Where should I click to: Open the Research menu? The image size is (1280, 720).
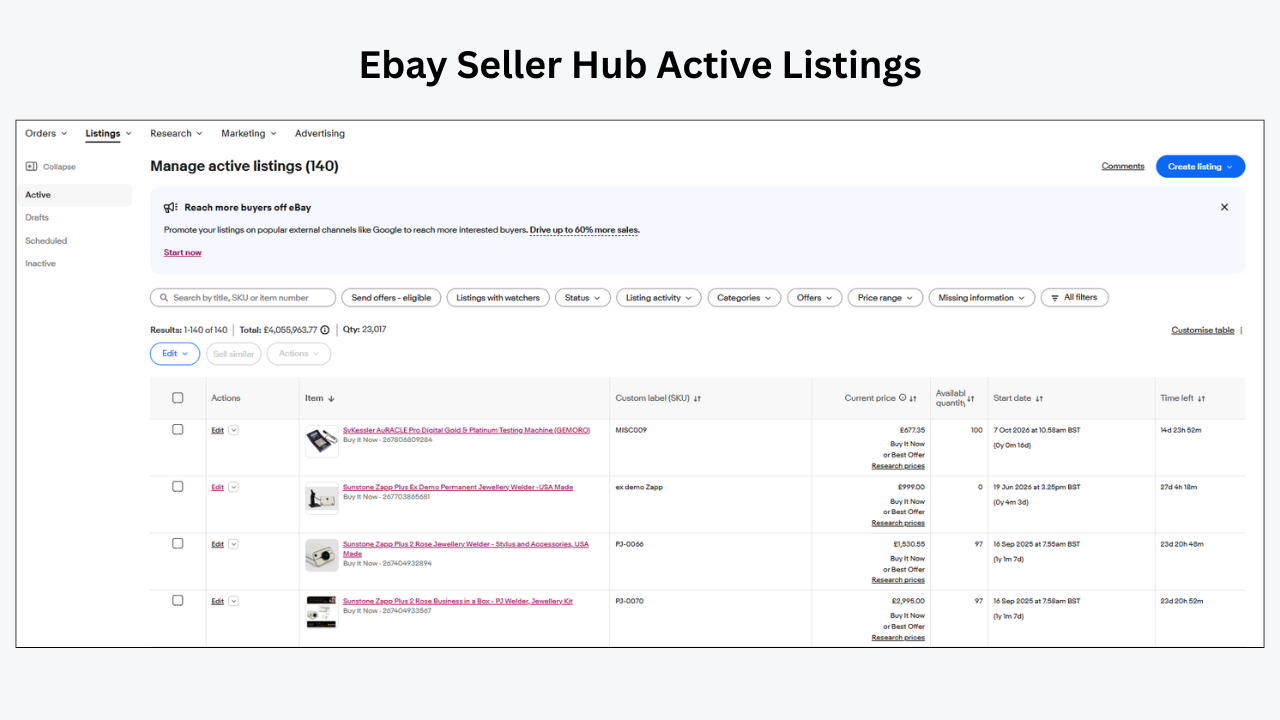[176, 133]
